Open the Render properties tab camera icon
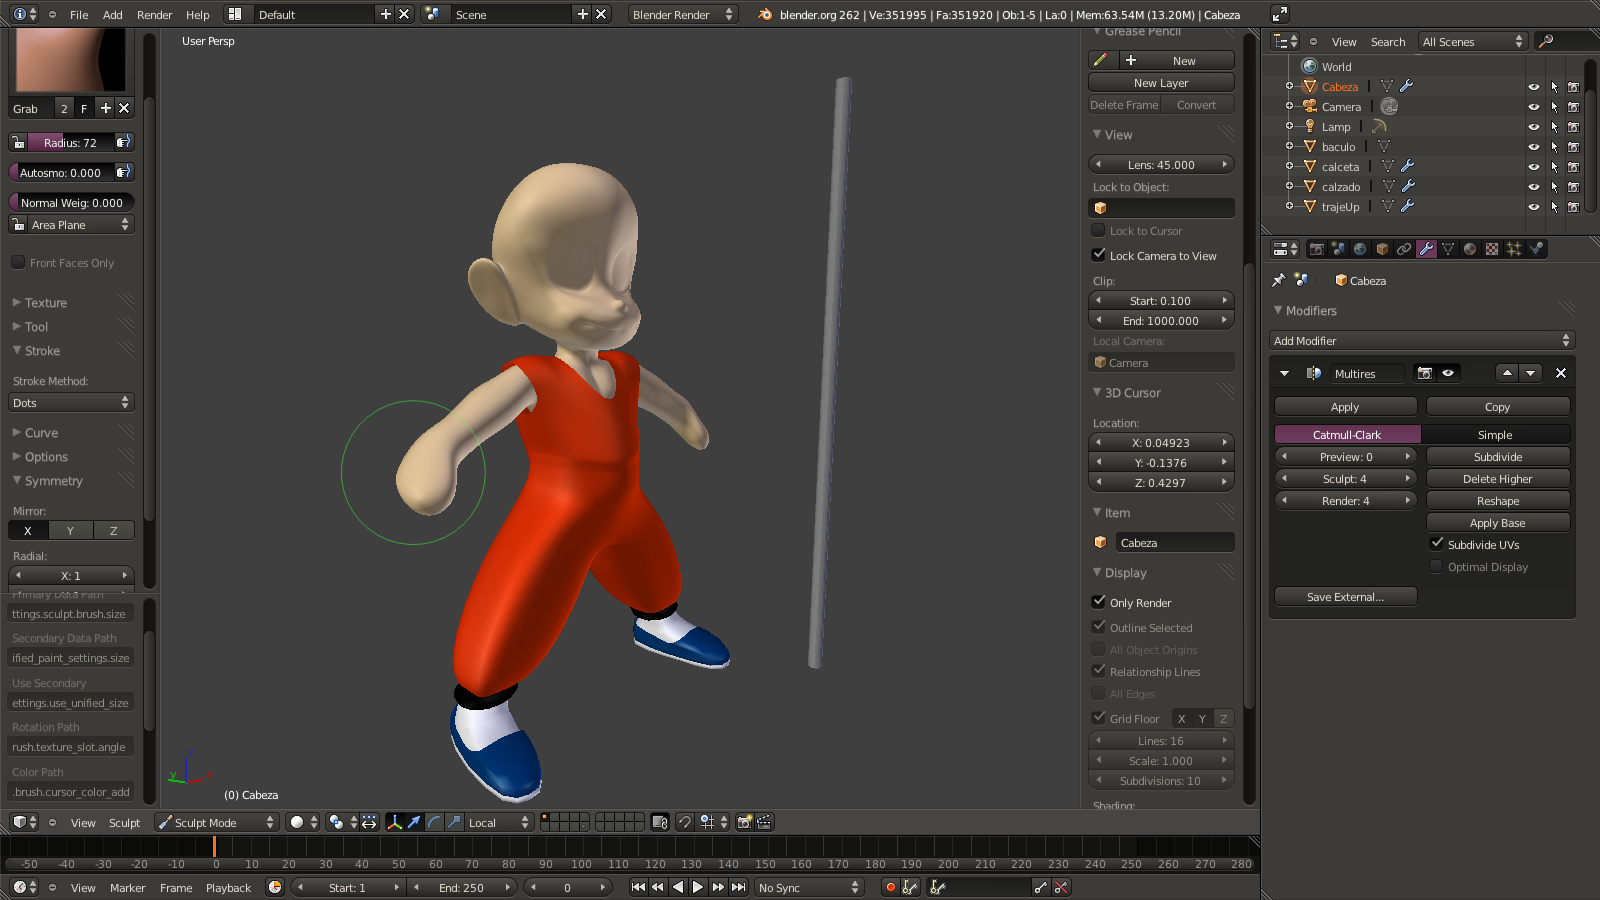The height and width of the screenshot is (900, 1600). tap(1316, 249)
